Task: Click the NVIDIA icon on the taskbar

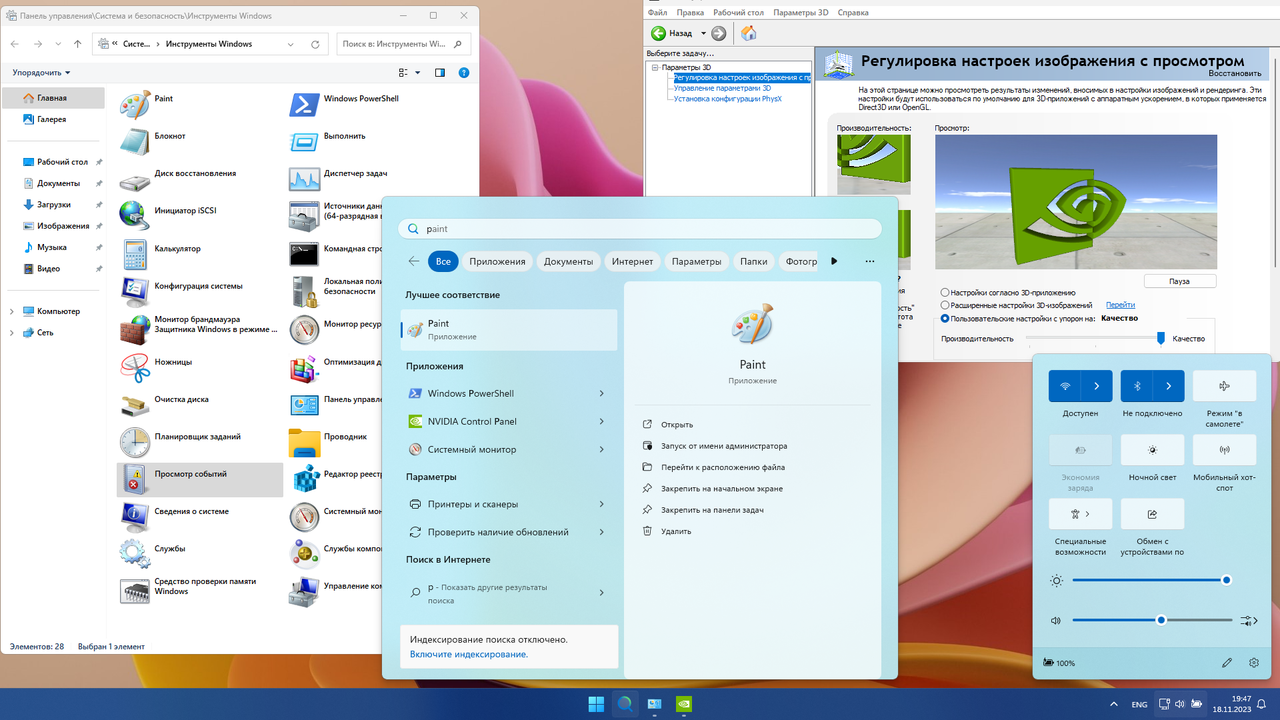Action: (x=683, y=704)
